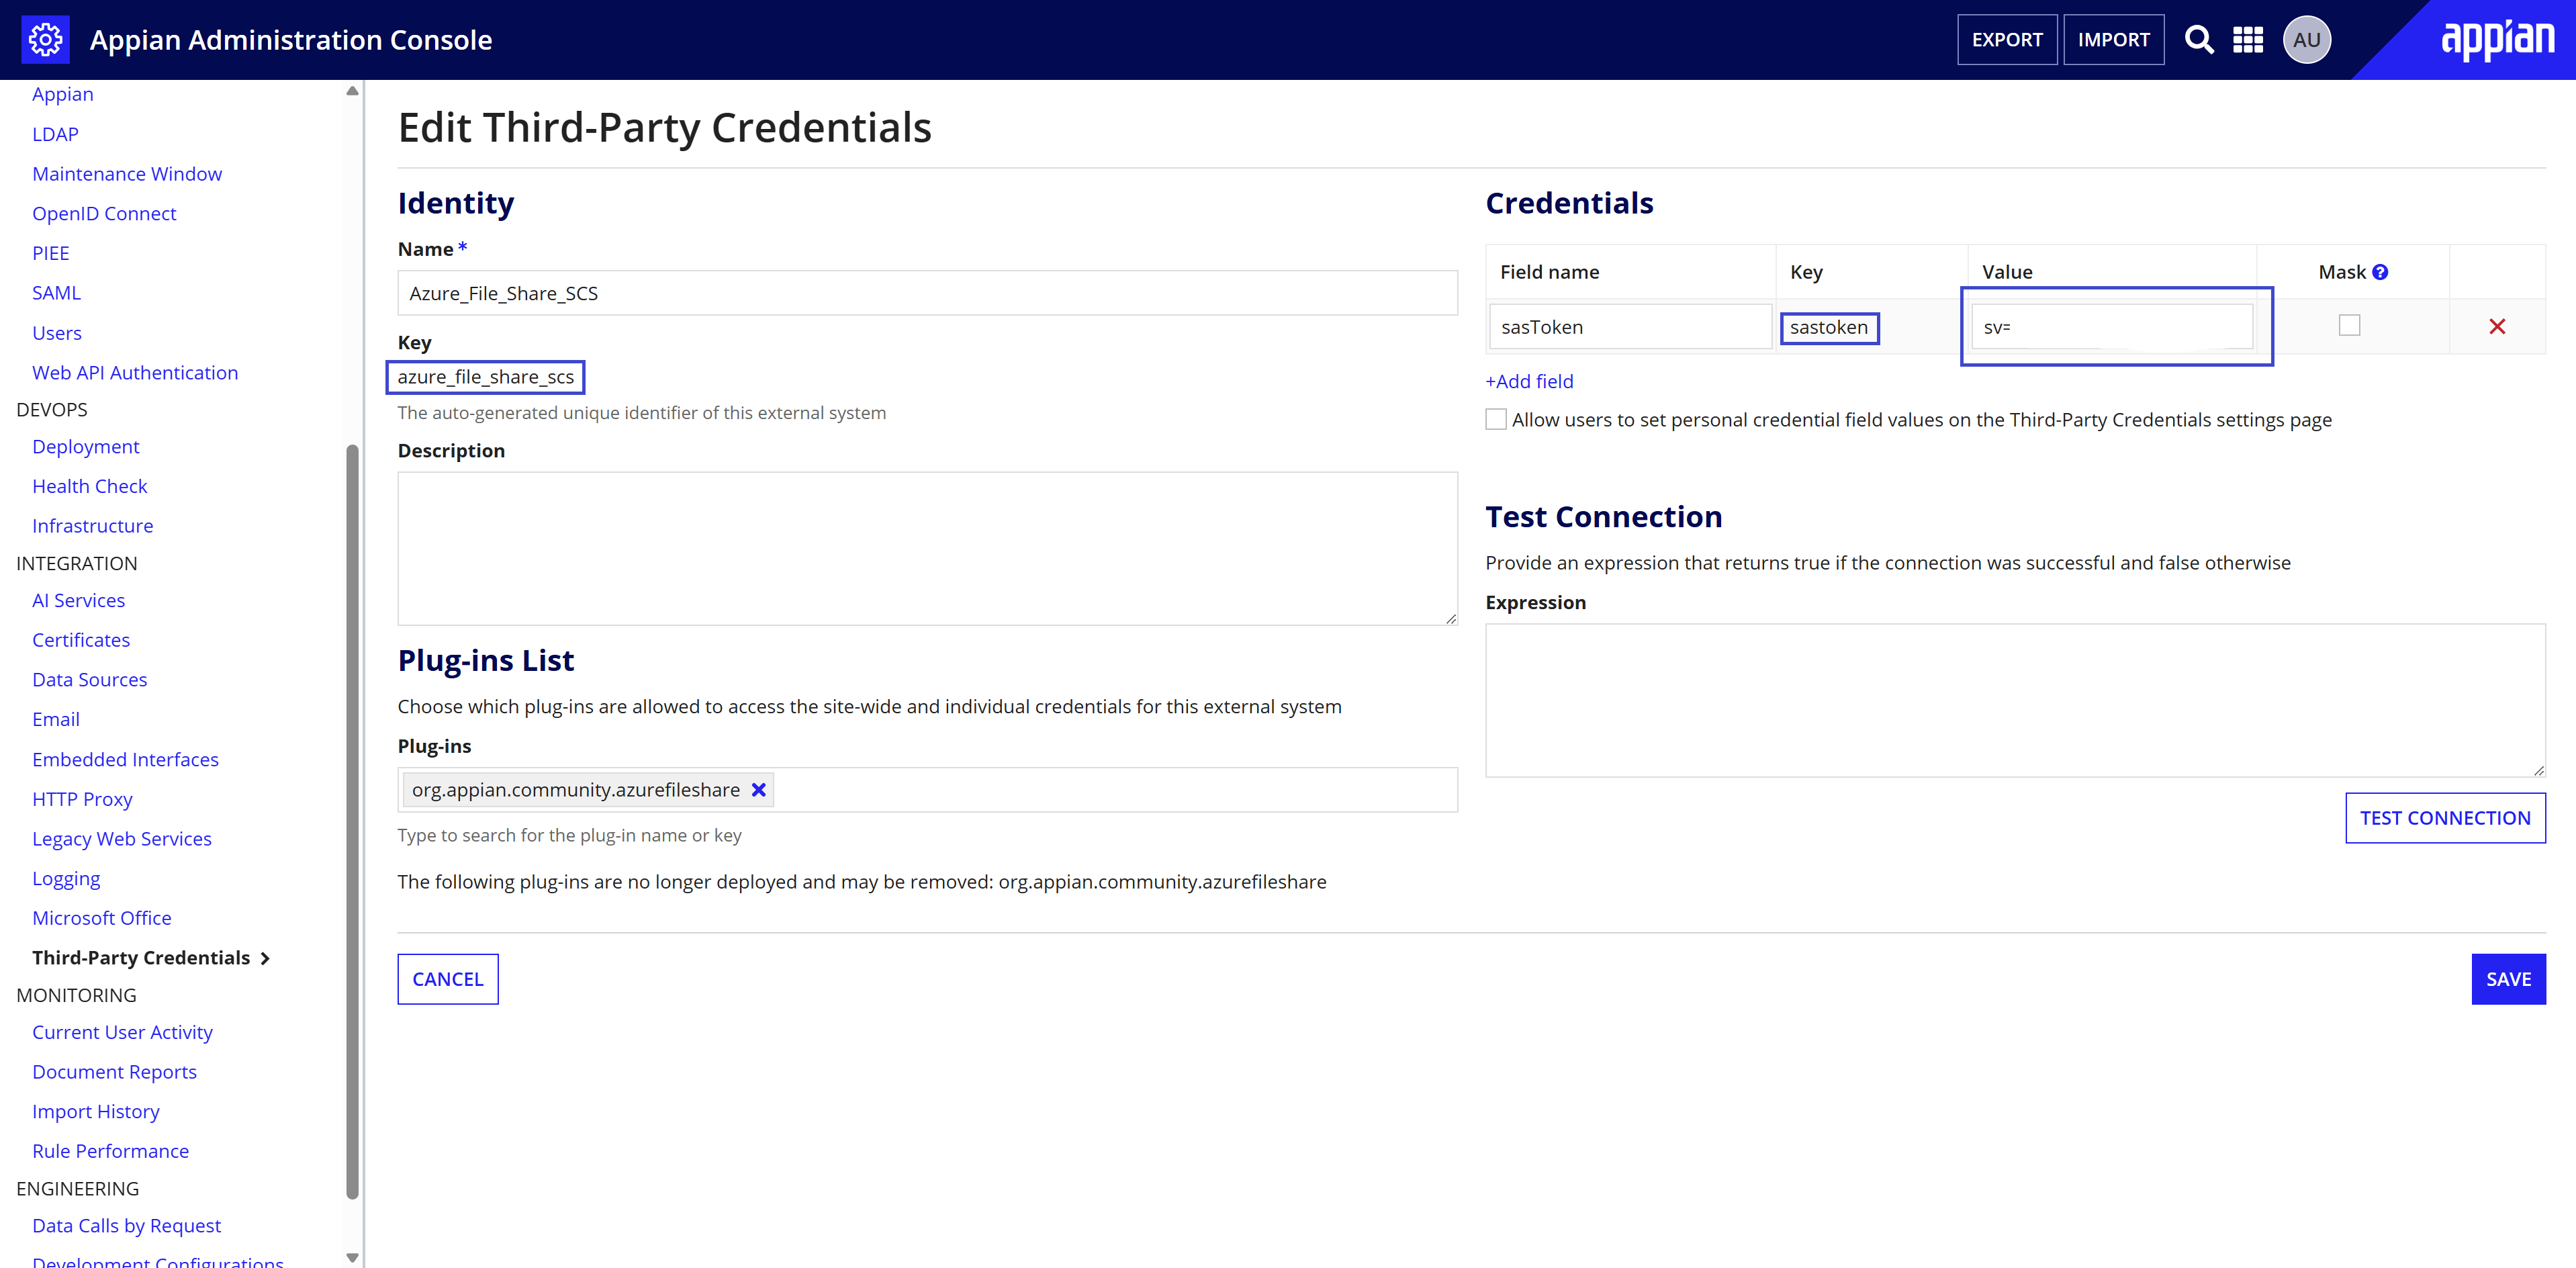2576x1268 pixels.
Task: Open the apps grid navigation icon
Action: click(2248, 40)
